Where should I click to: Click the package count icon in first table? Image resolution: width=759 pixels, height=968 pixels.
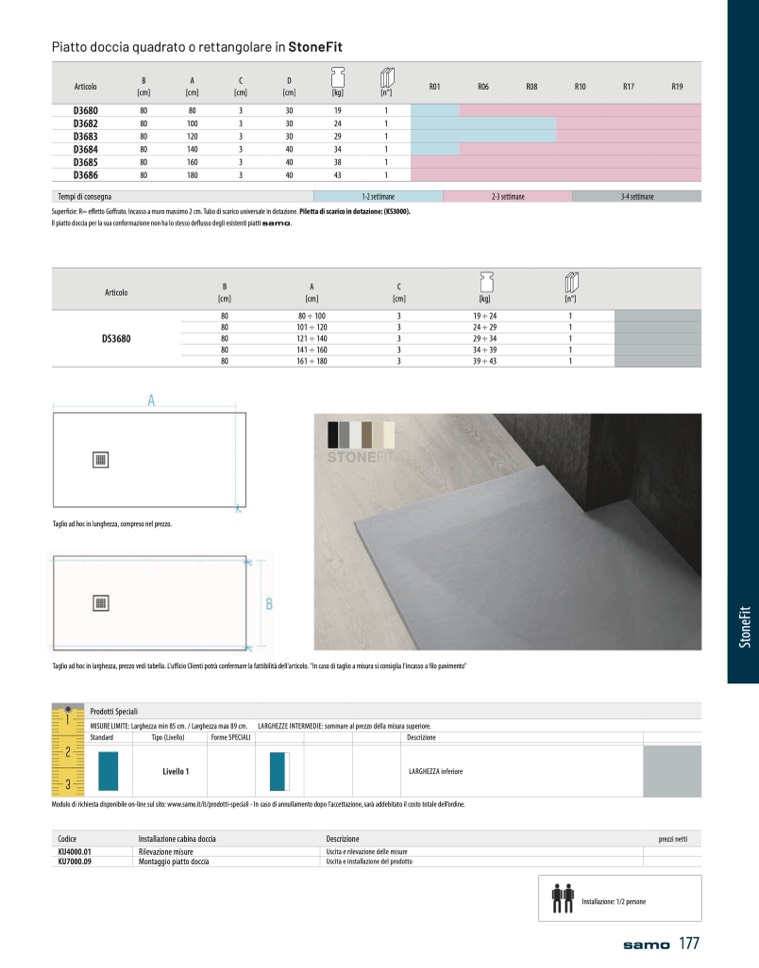click(x=386, y=78)
